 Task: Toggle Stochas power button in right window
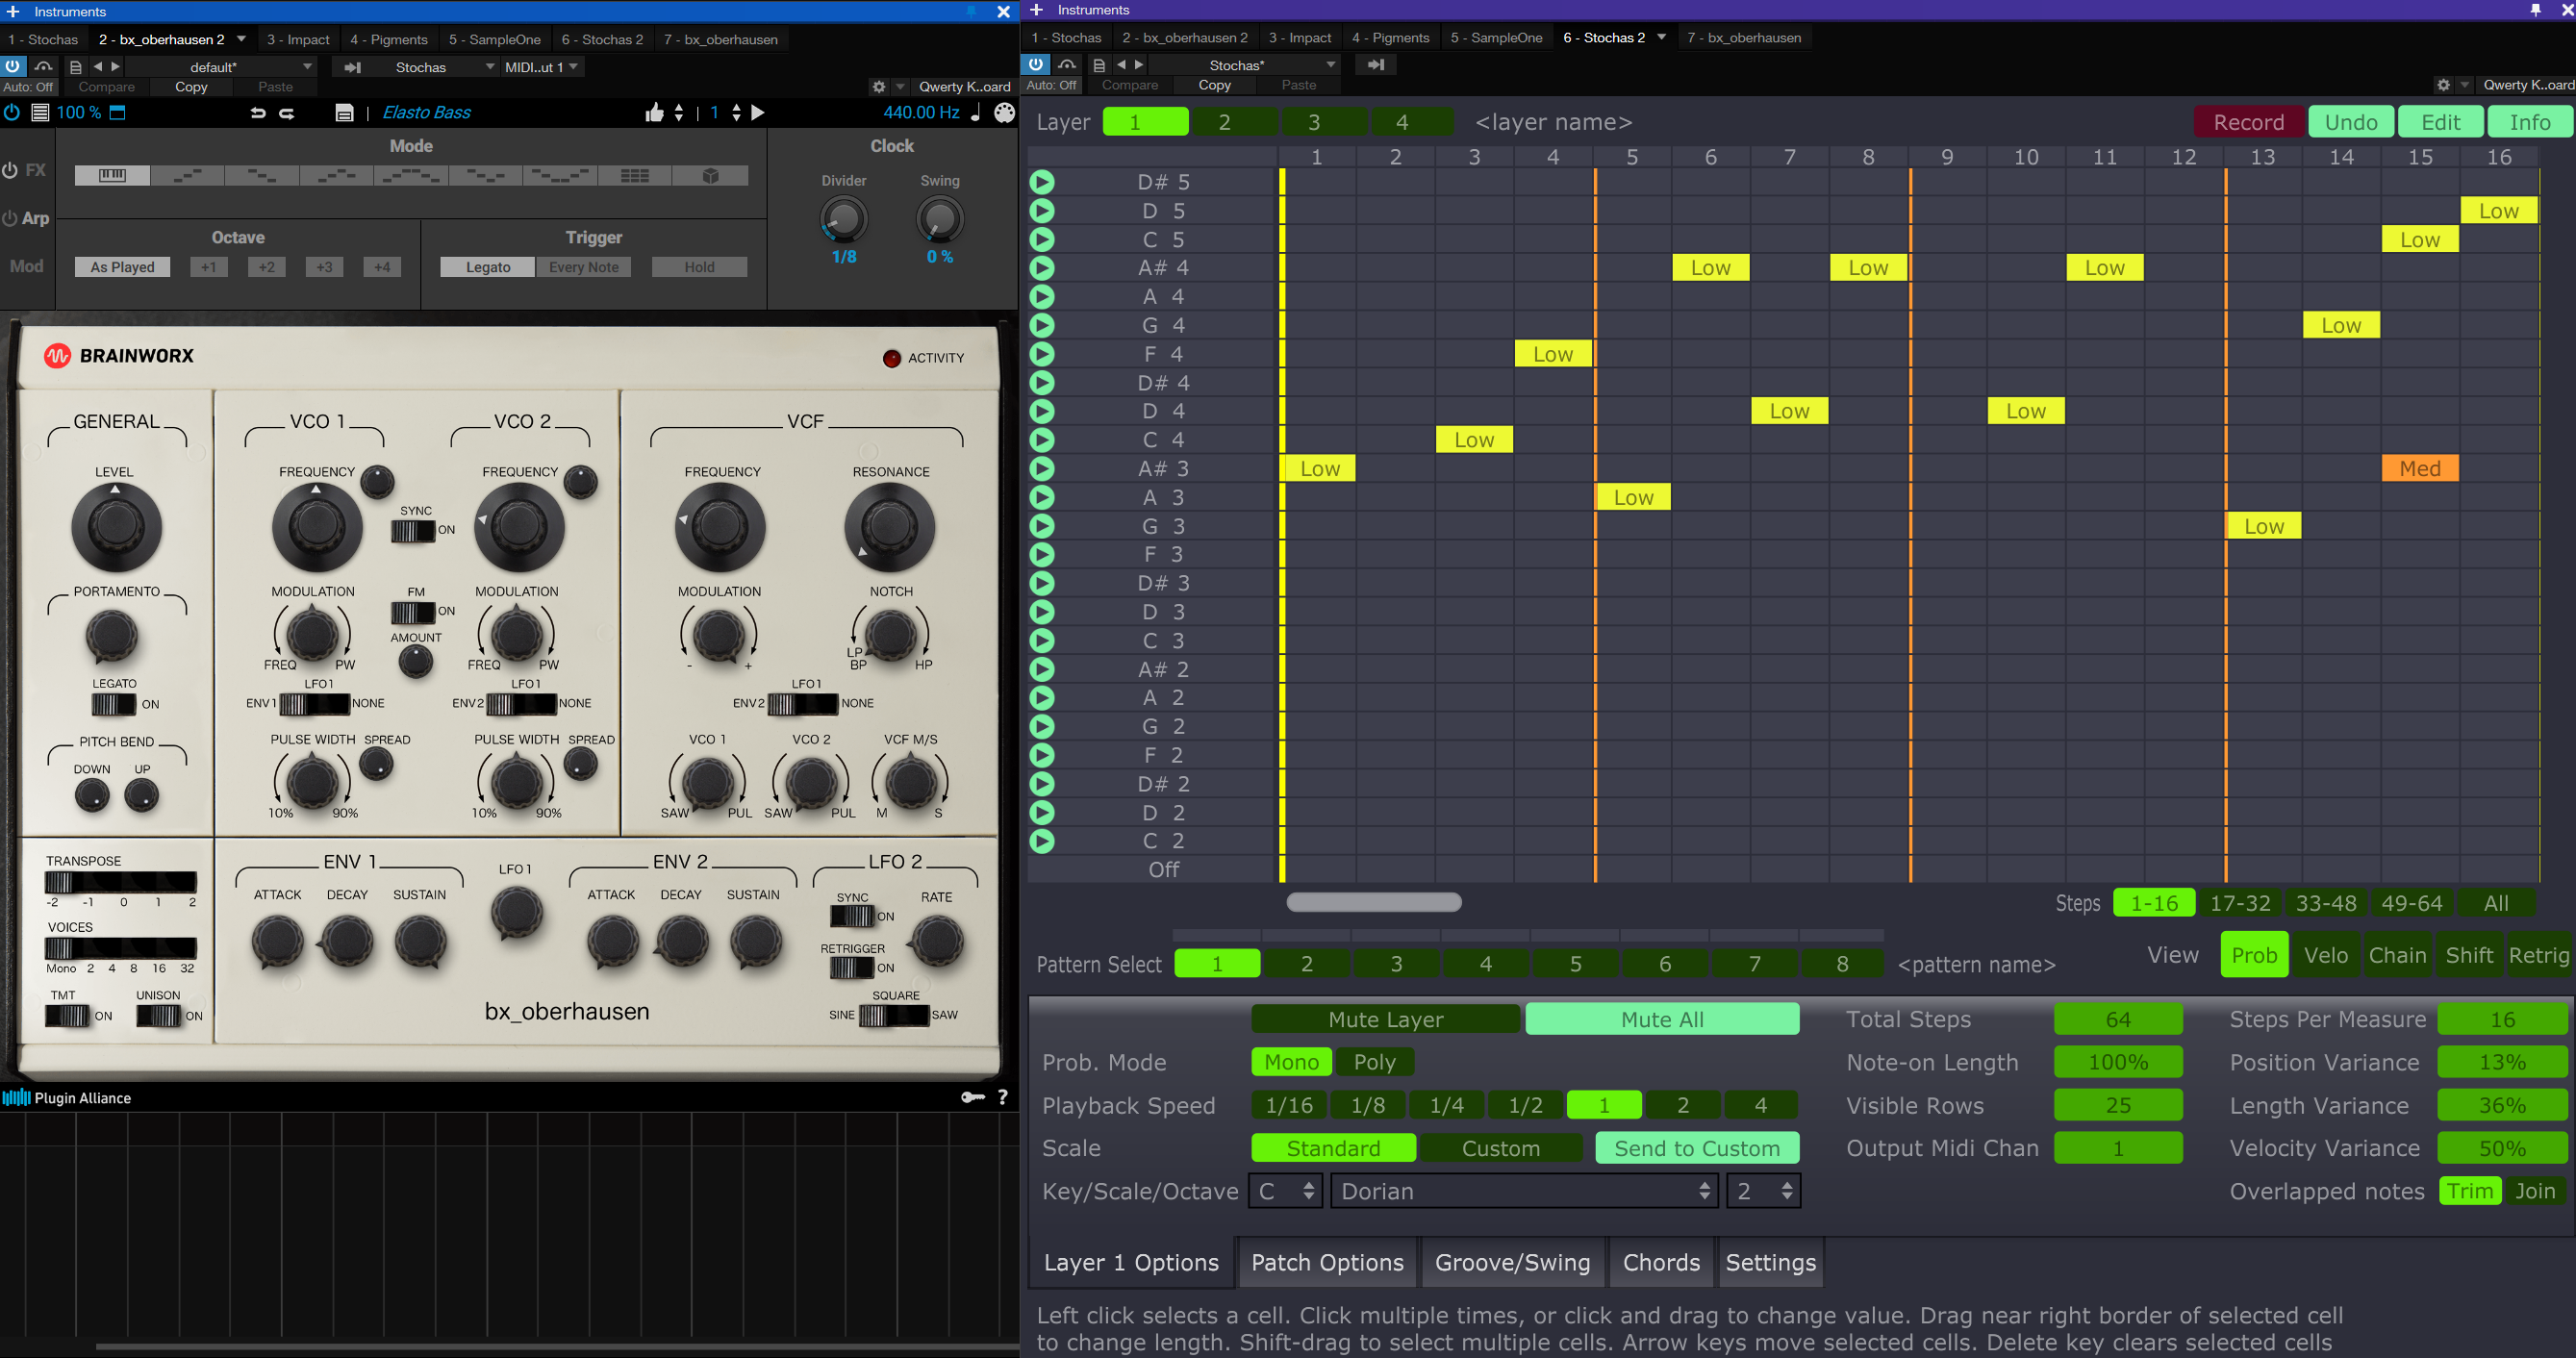(x=1035, y=64)
